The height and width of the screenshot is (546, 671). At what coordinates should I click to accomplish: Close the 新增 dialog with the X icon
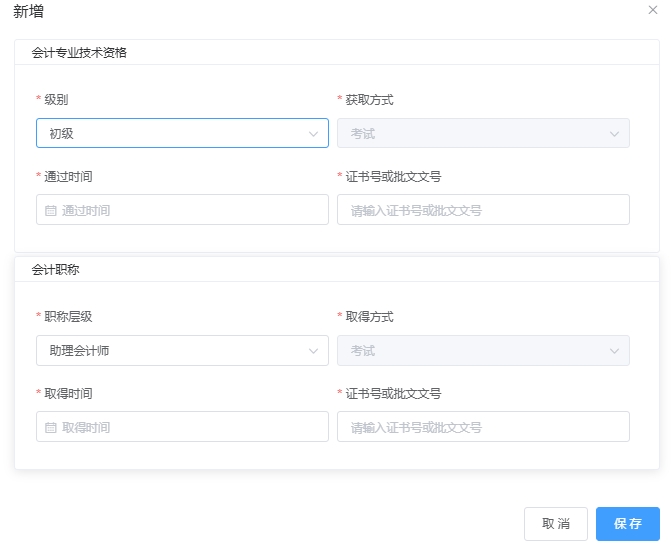[653, 10]
